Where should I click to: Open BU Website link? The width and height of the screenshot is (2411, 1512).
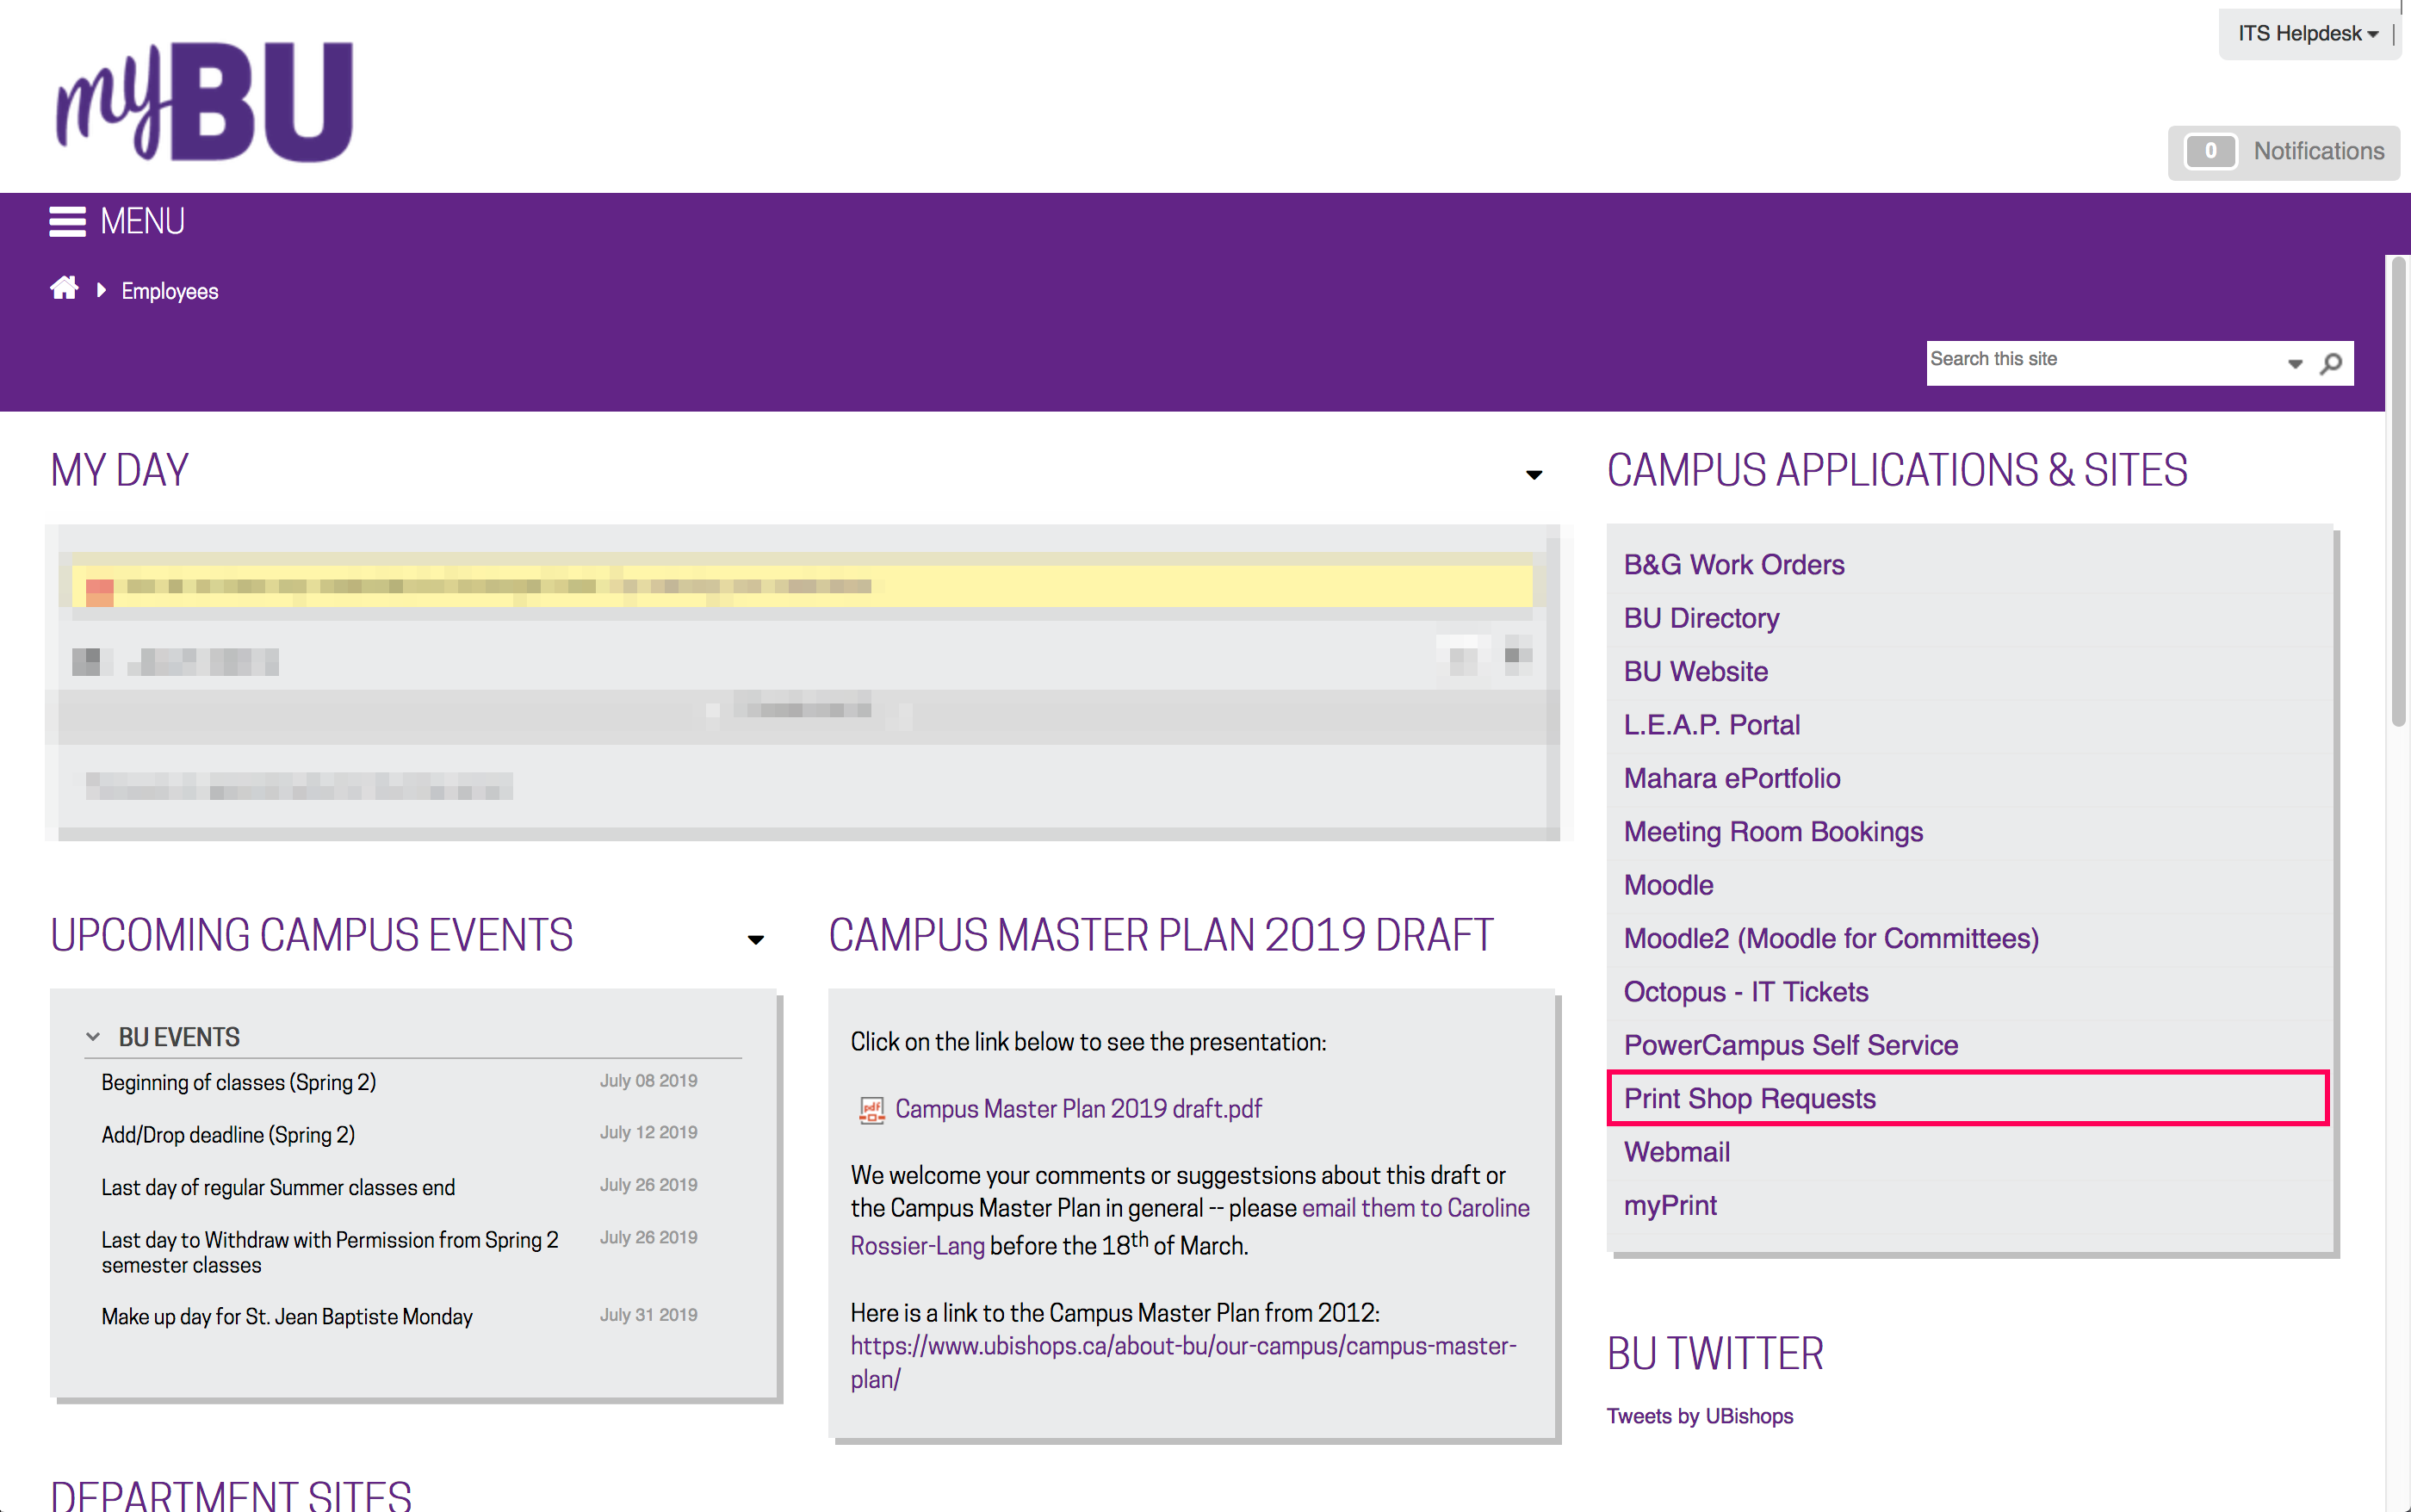click(x=1696, y=671)
